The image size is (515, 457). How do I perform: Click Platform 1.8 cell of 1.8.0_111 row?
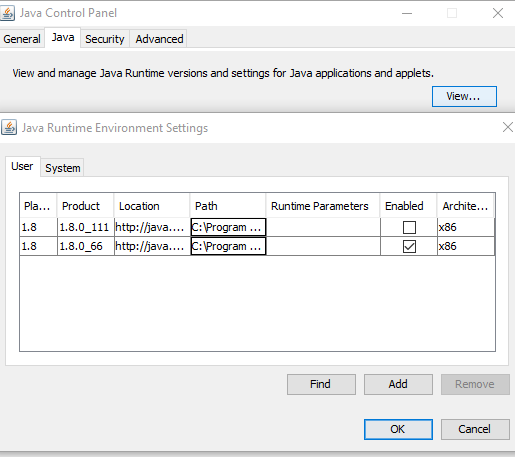[38, 227]
